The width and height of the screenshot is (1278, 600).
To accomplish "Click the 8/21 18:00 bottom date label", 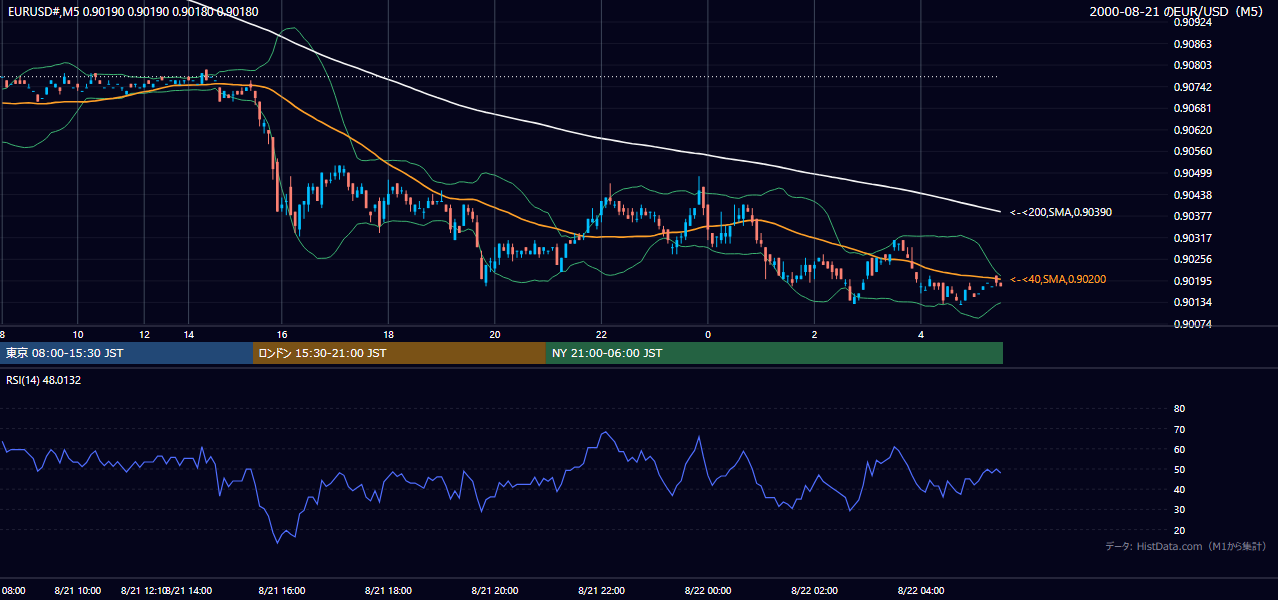I will point(388,591).
